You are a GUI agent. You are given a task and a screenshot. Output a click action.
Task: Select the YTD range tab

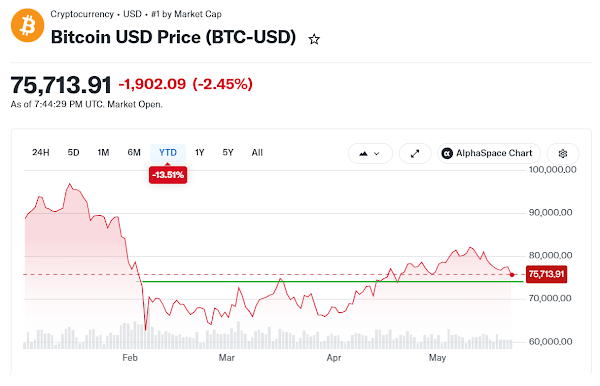pyautogui.click(x=168, y=153)
